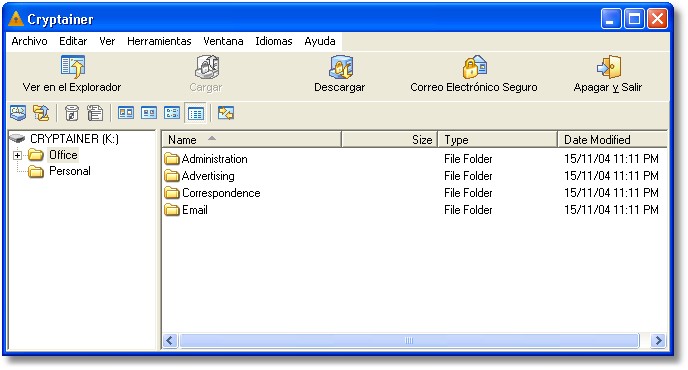Open the Herramientas menu
Screen dimensions: 688x370
pos(159,41)
